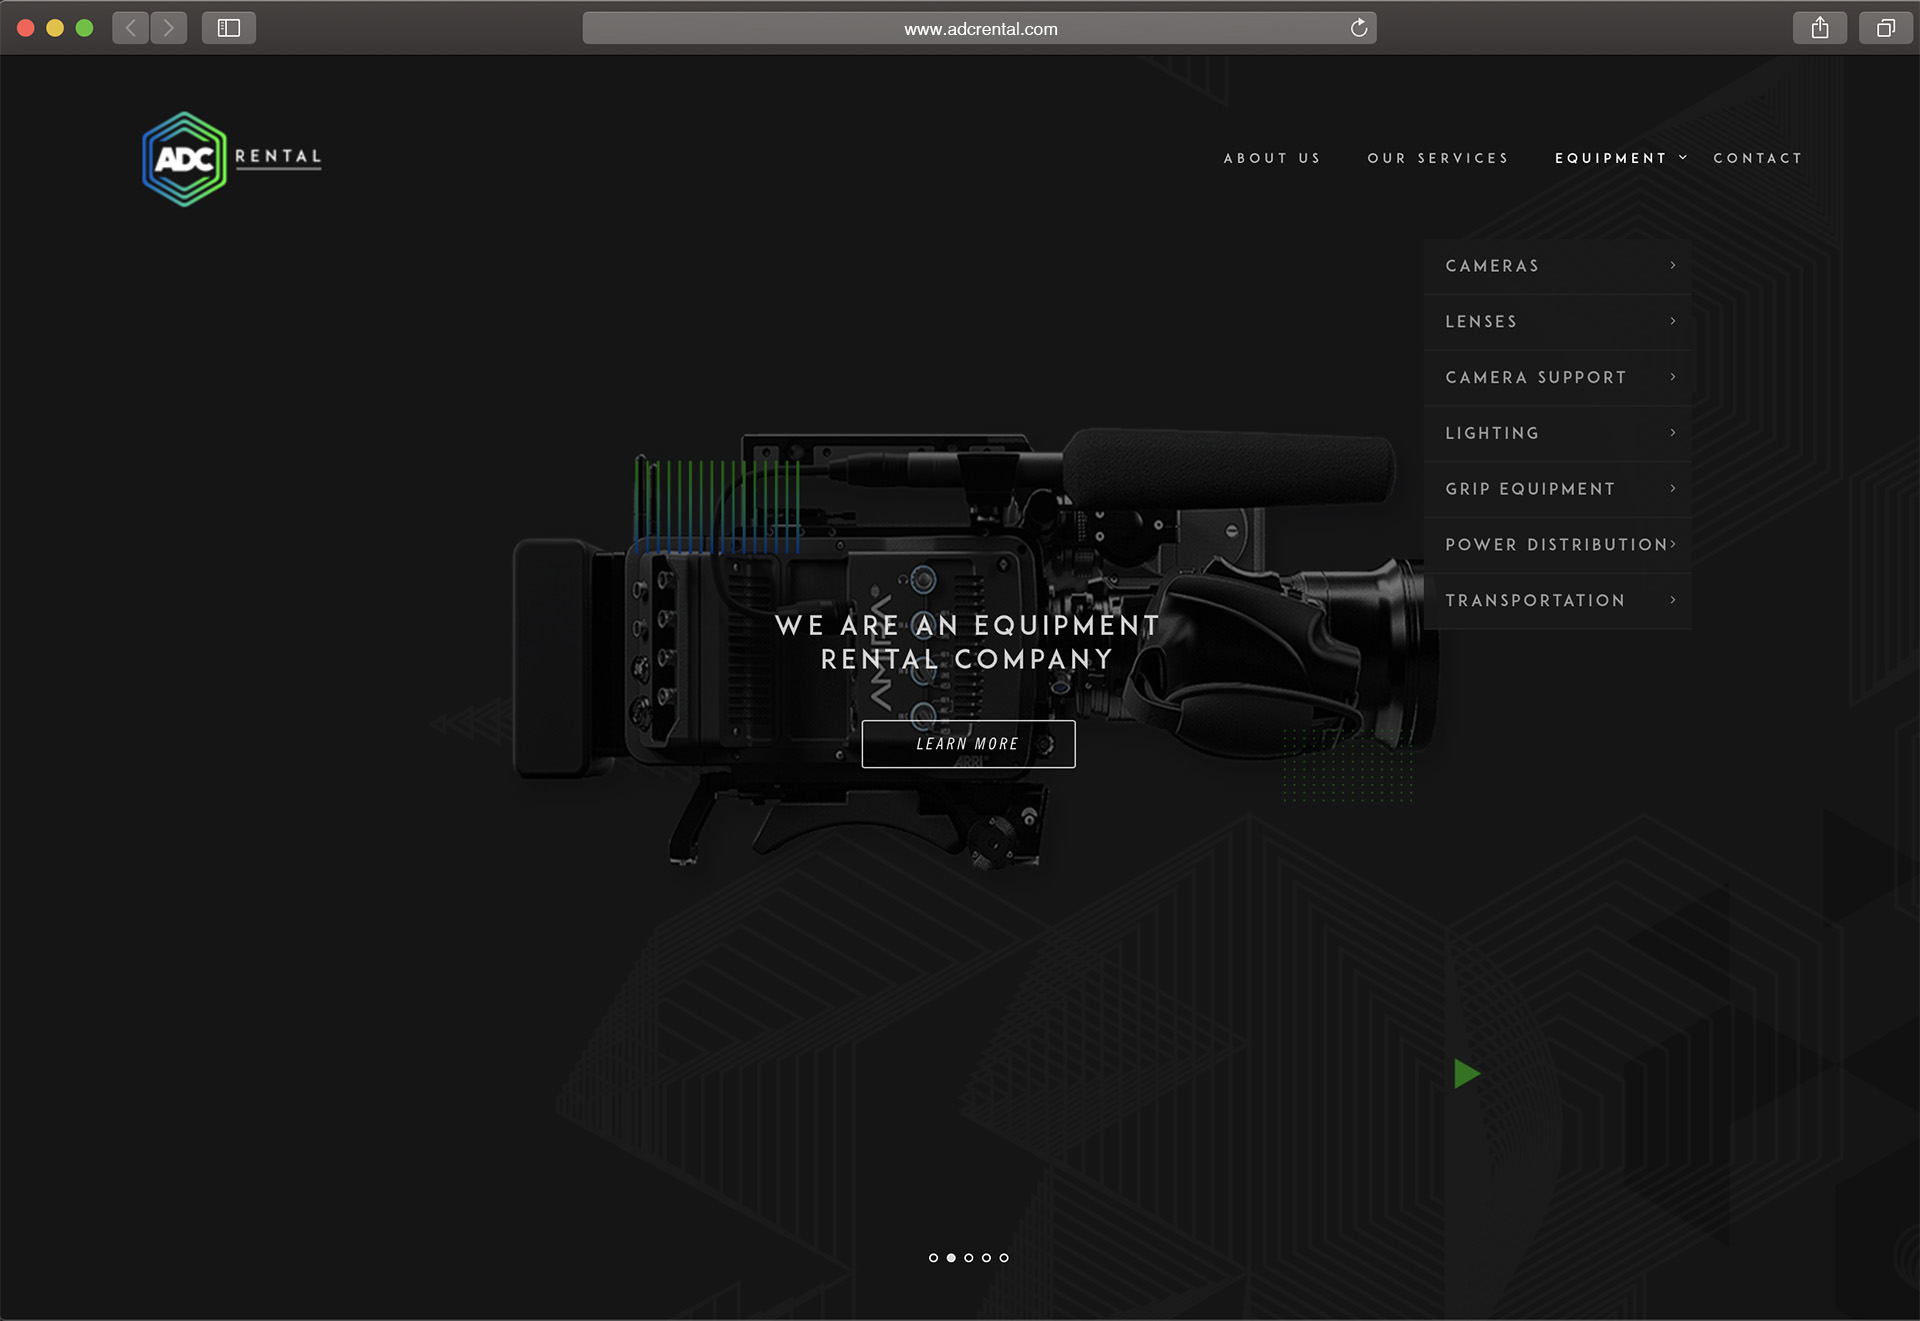The image size is (1920, 1321).
Task: Click the browser forward arrow
Action: point(169,28)
